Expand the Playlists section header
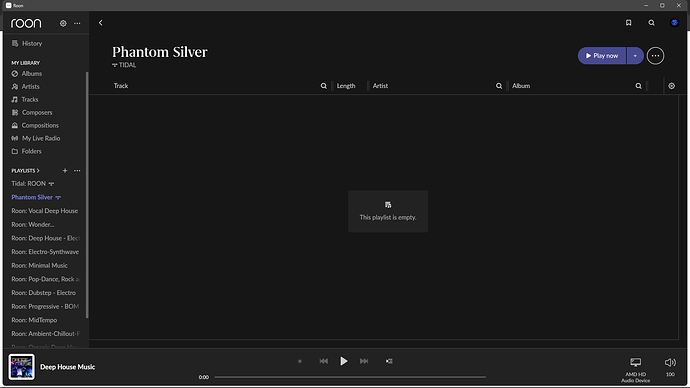The width and height of the screenshot is (690, 388). coord(26,171)
